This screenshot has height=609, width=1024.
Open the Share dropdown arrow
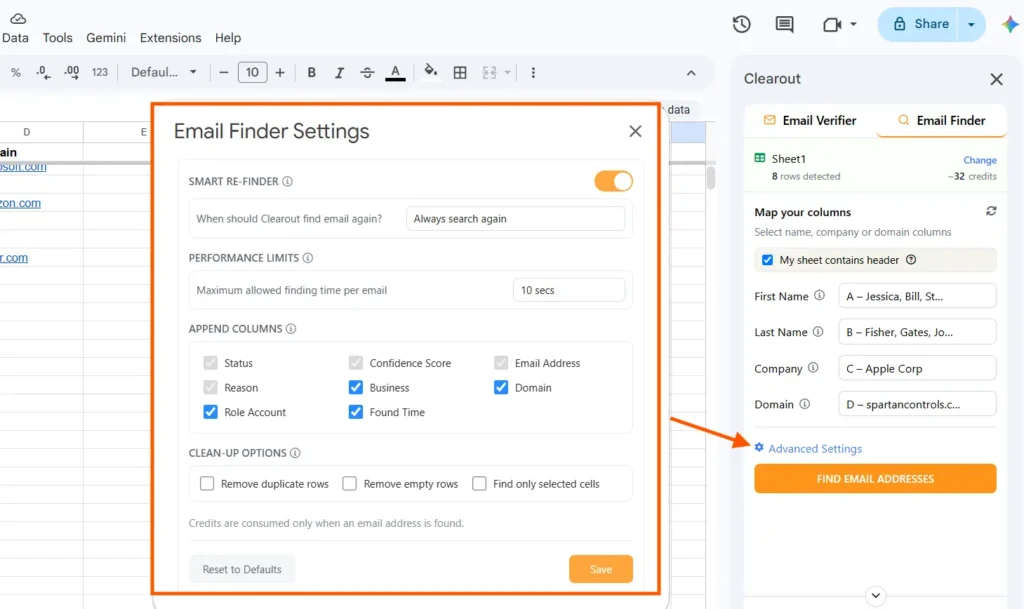(971, 25)
